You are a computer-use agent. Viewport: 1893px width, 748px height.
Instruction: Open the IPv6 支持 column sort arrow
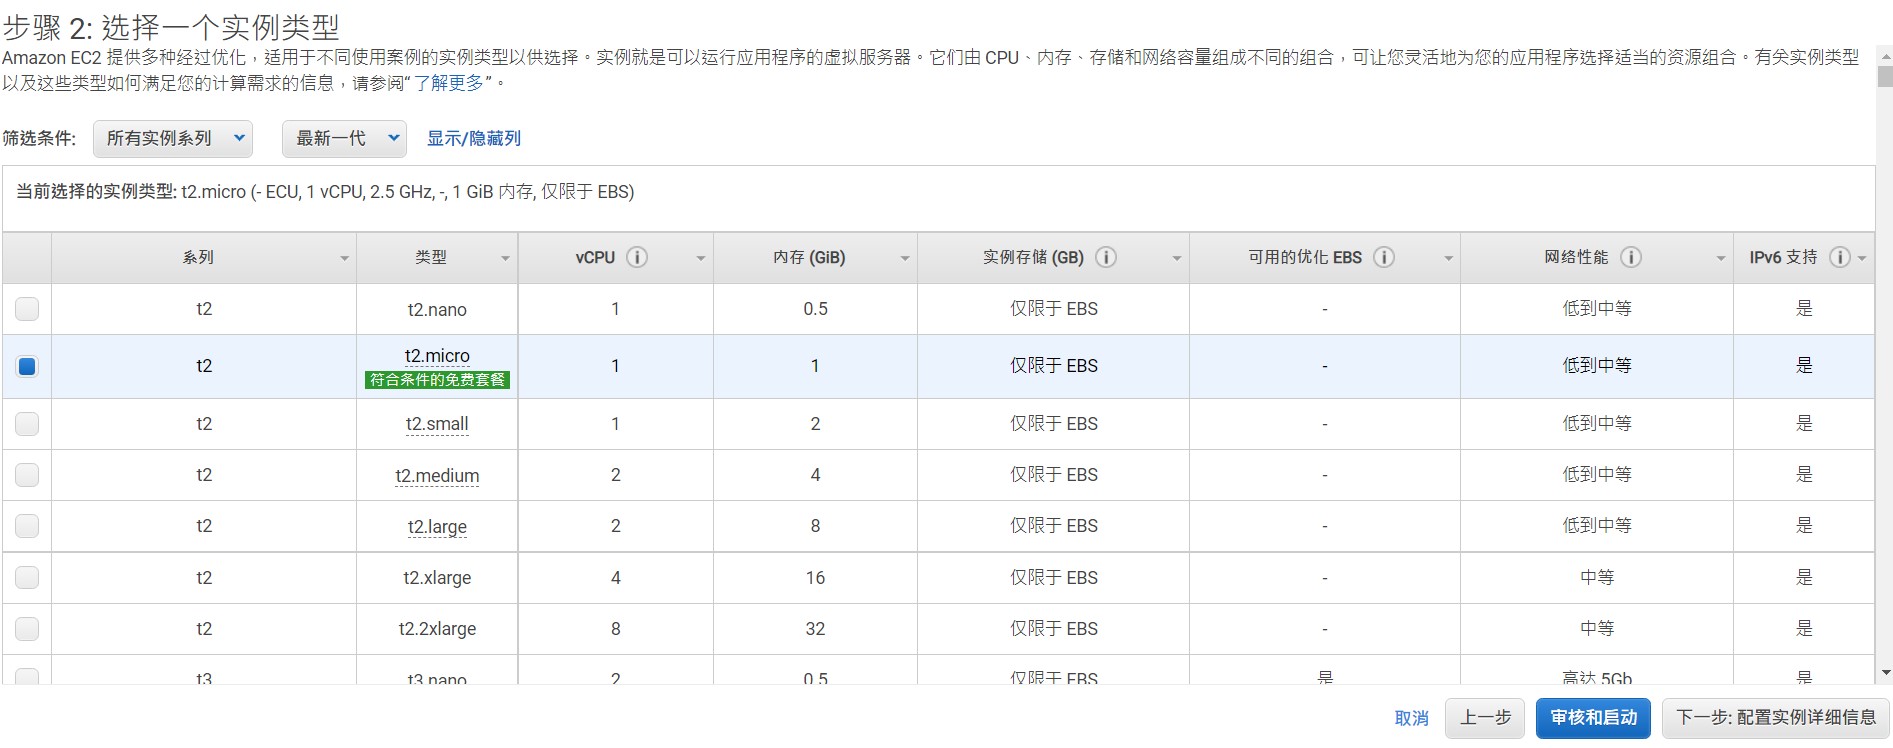click(x=1862, y=259)
